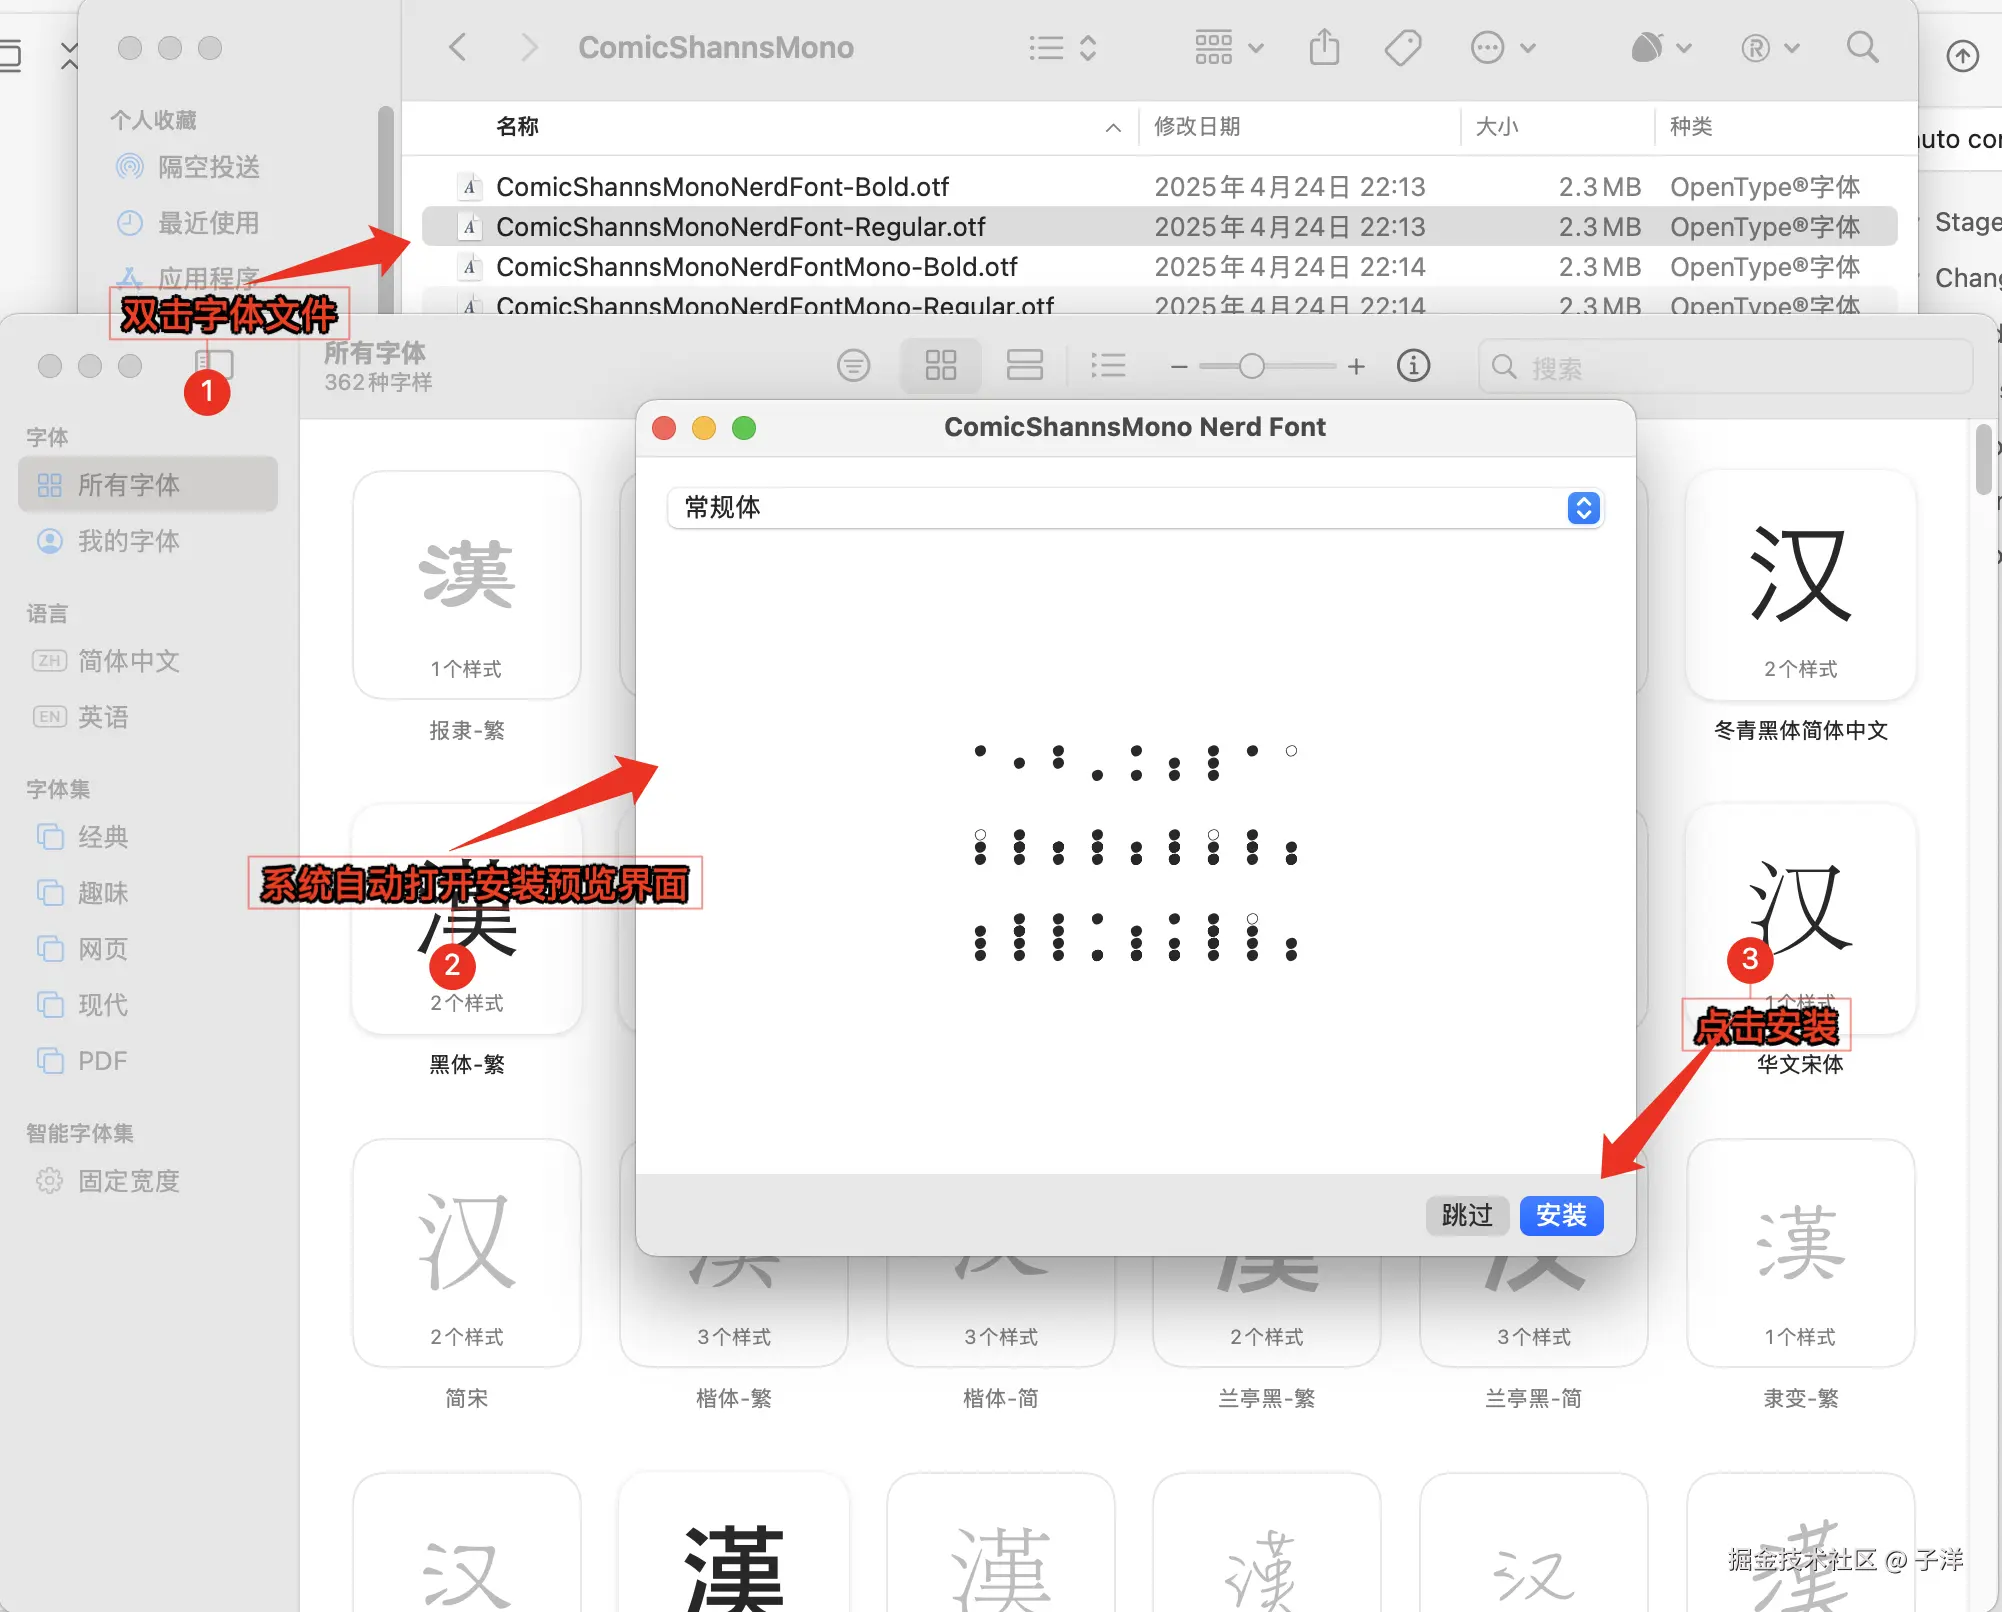Click the Finder share icon
Screen dimensions: 2002x1612
(x=1324, y=47)
